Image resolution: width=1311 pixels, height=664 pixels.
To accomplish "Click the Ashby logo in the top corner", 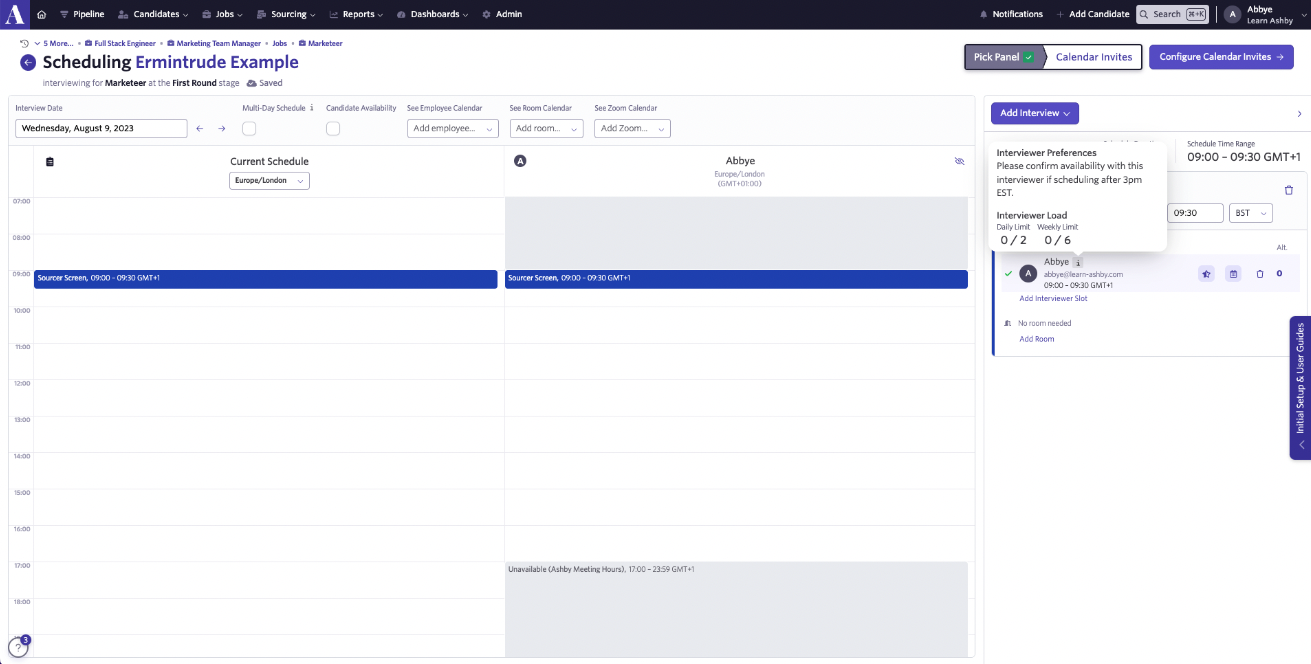I will (x=14, y=14).
